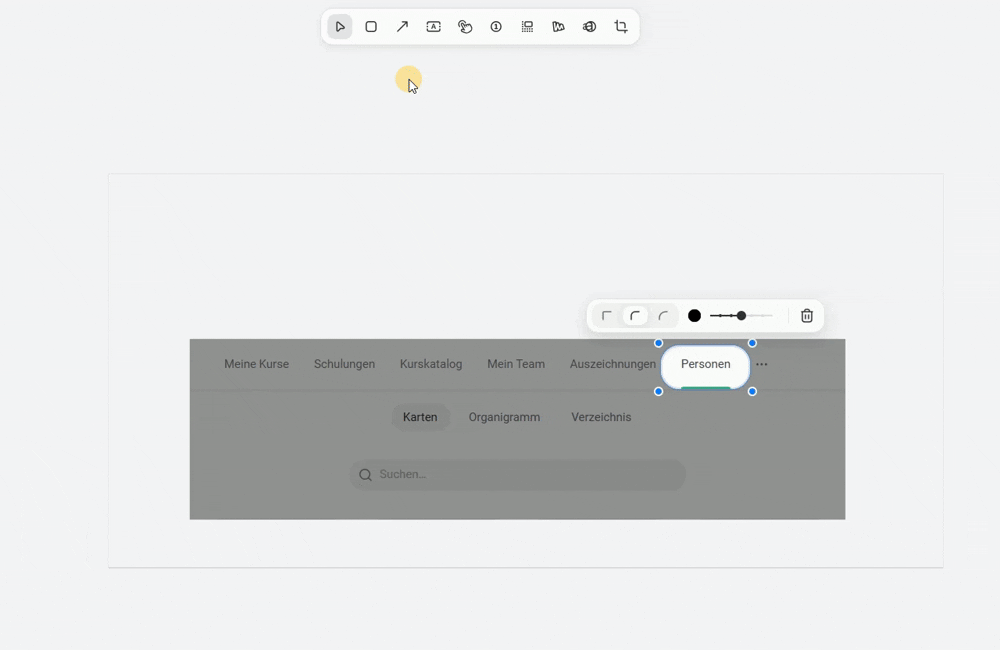Add a numbered step marker

[496, 27]
